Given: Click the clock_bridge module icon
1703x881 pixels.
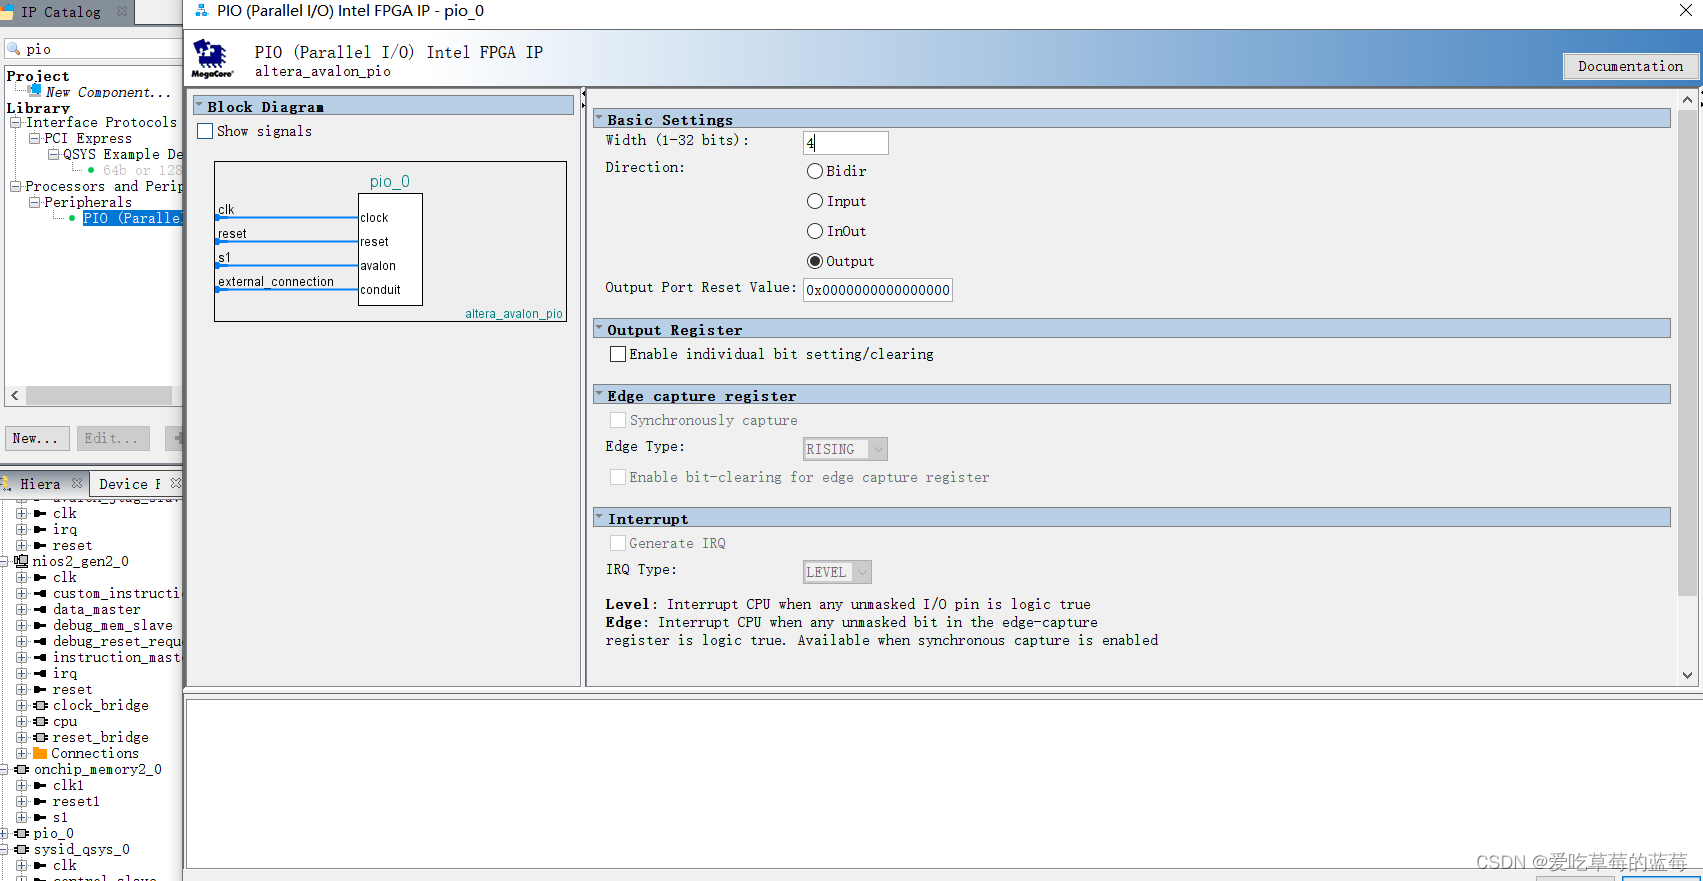Looking at the screenshot, I should coord(41,705).
